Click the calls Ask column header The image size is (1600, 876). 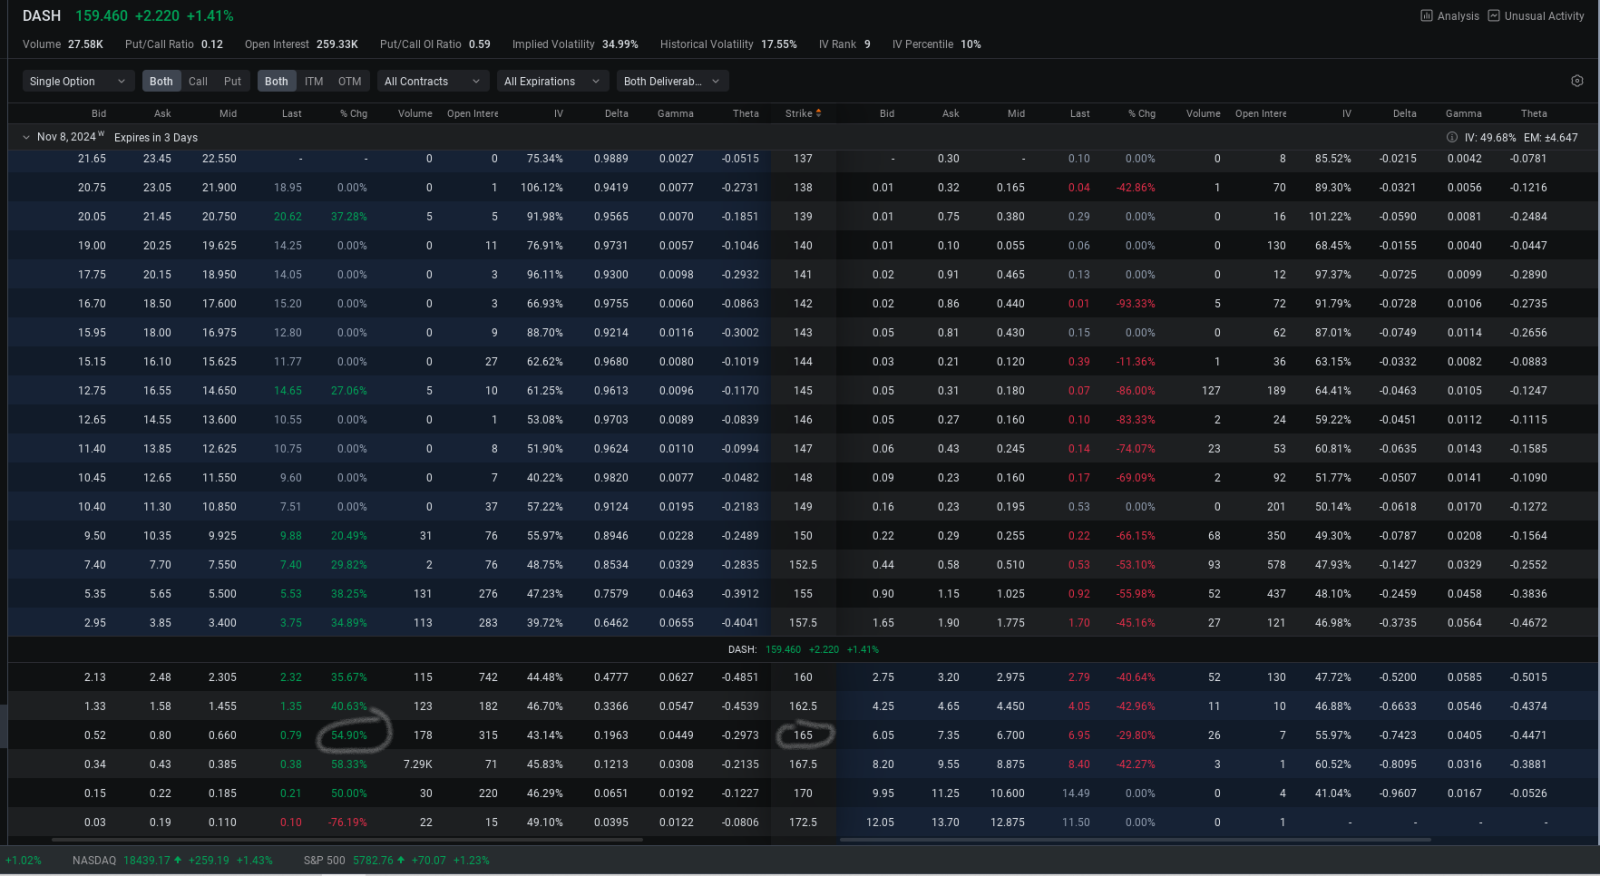coord(162,113)
